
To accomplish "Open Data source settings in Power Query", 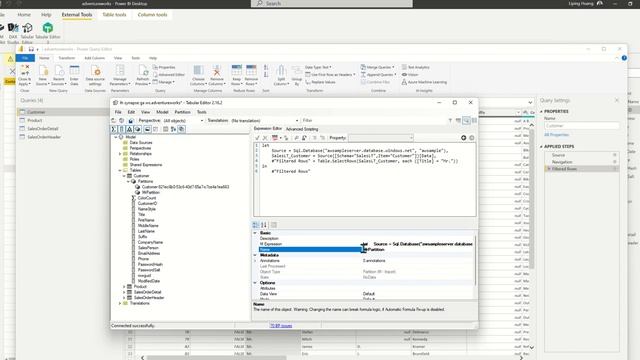I will click(x=95, y=75).
